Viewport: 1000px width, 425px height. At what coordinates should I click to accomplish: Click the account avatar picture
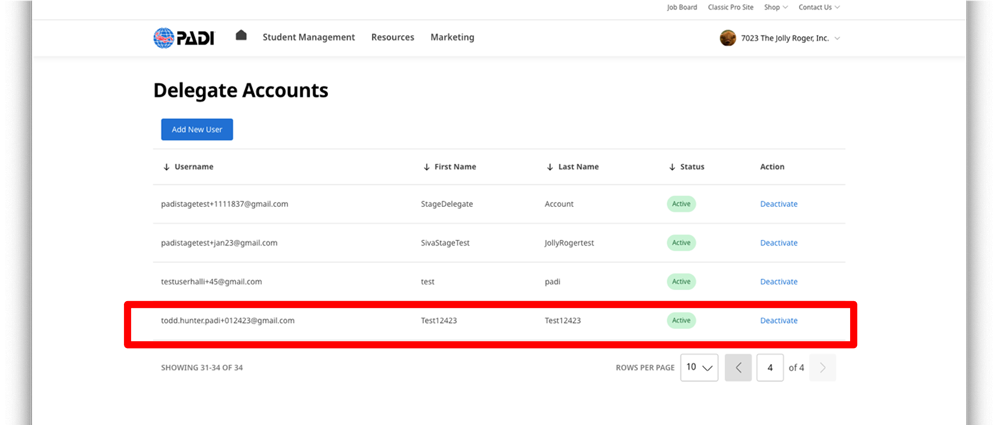(728, 38)
